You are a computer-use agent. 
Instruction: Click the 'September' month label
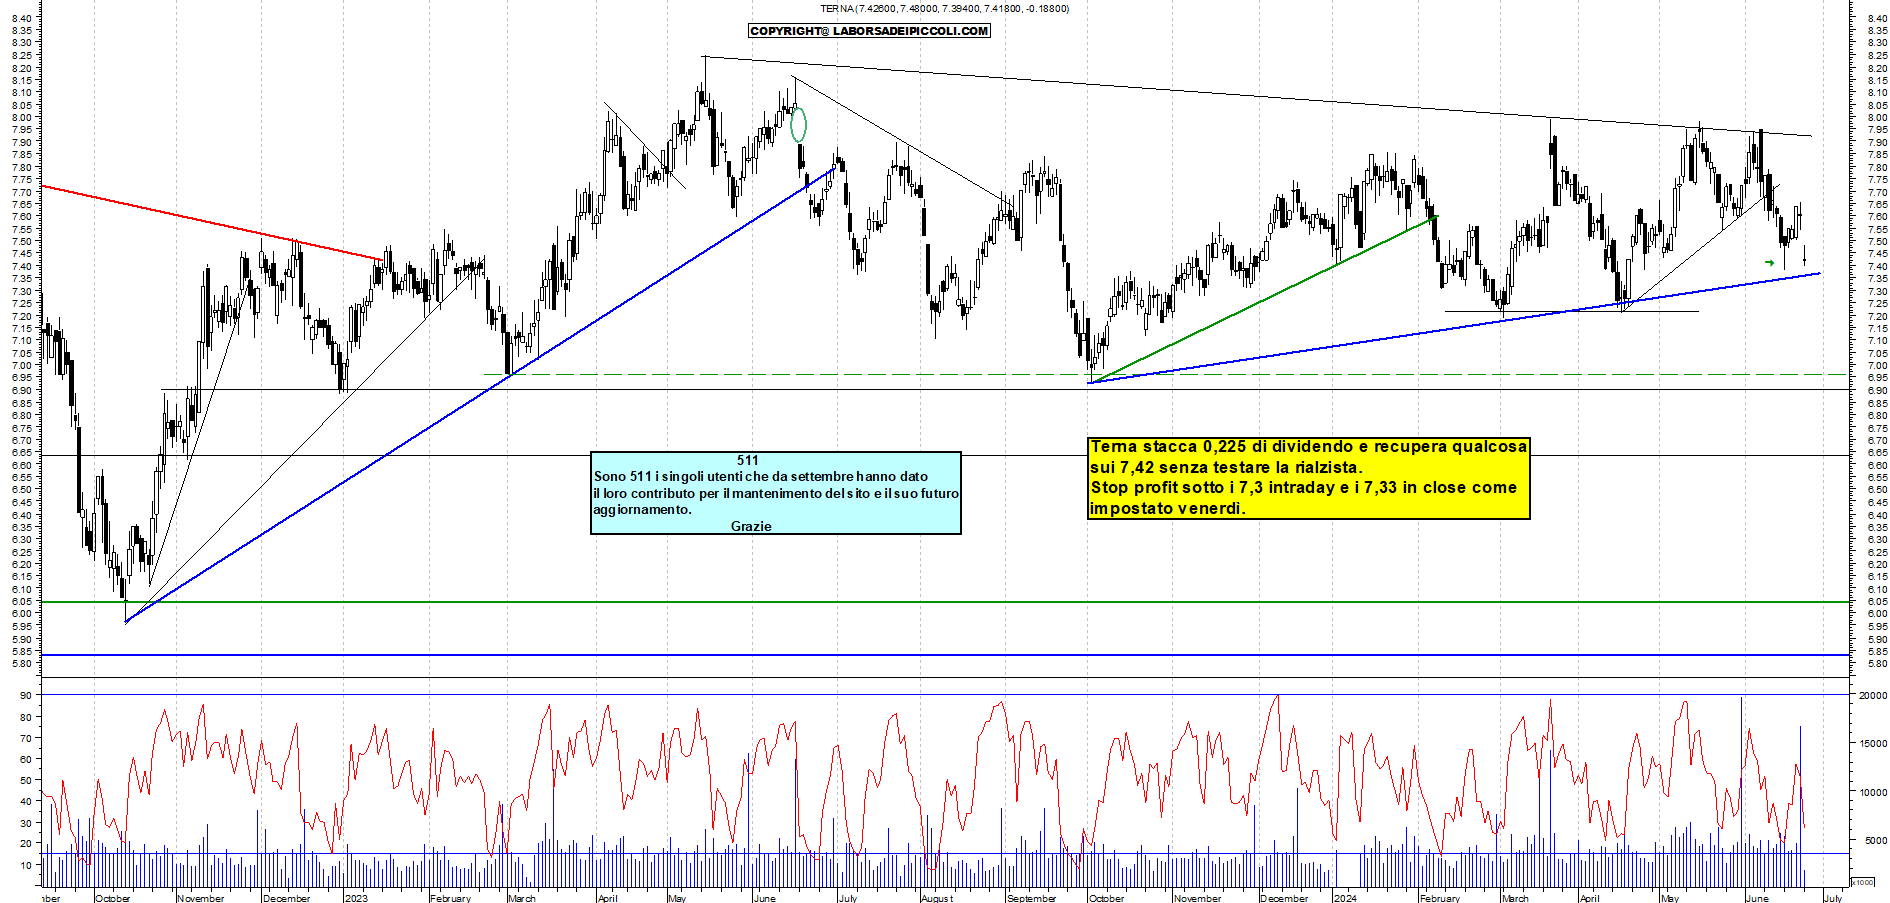coord(1032,898)
